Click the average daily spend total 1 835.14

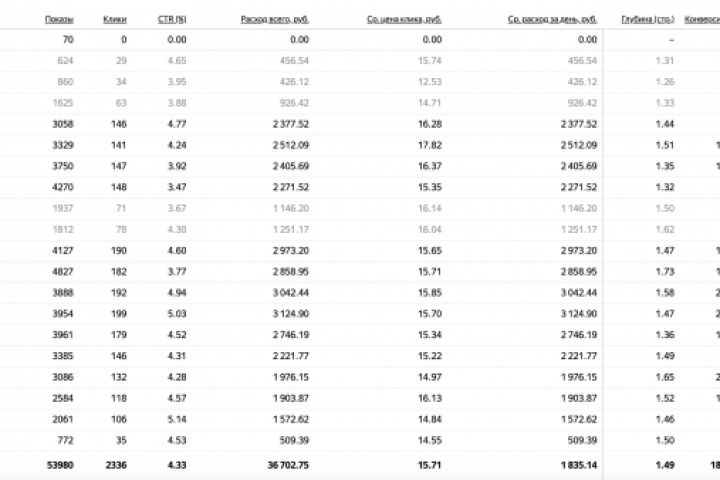(577, 464)
